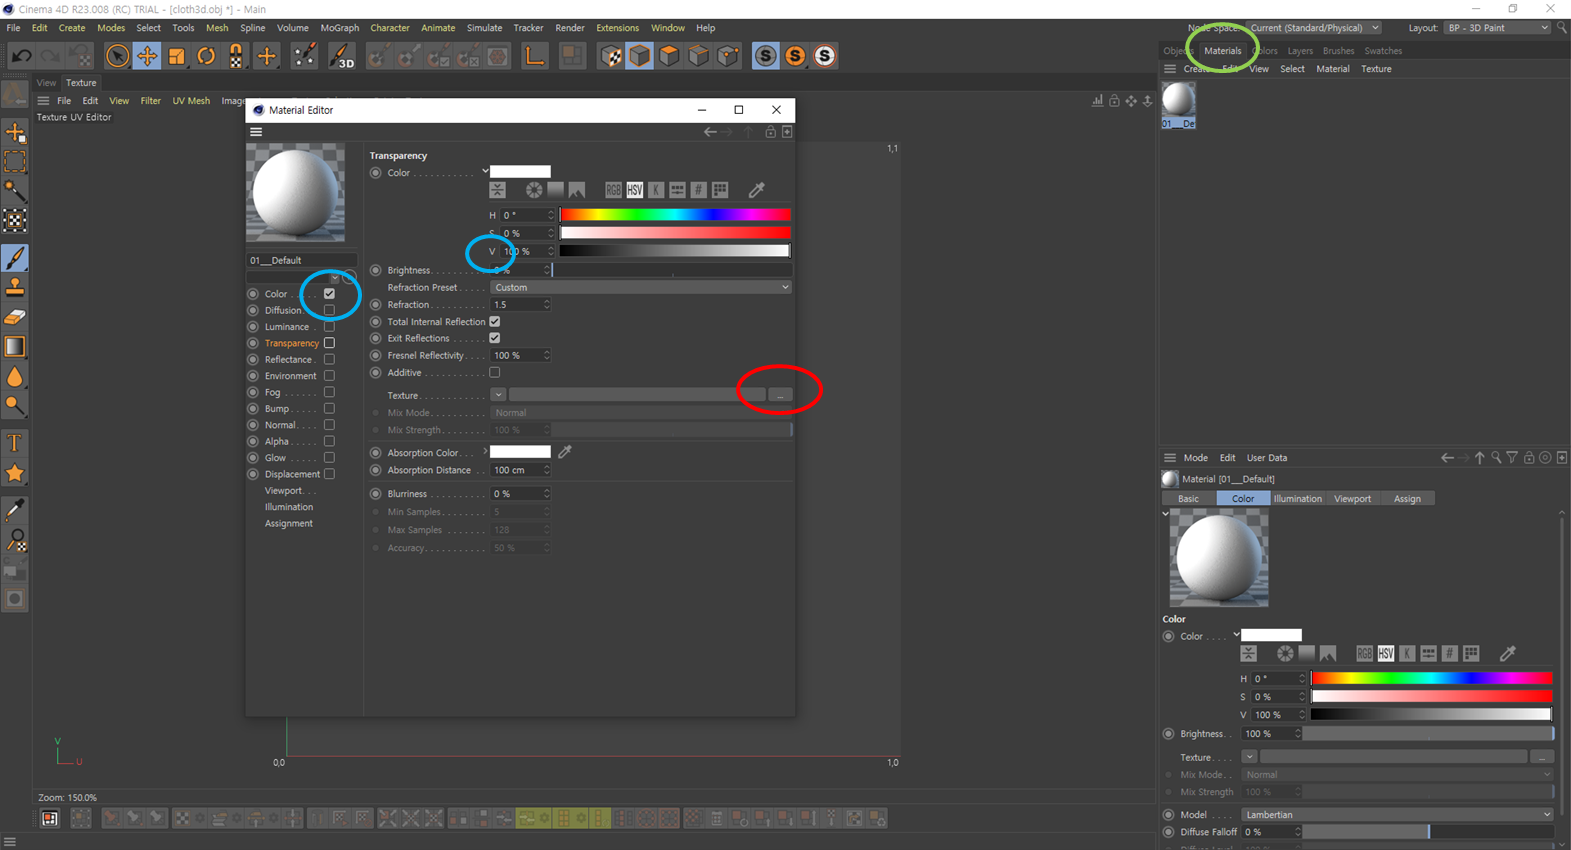The height and width of the screenshot is (850, 1571).
Task: Select the Eraser tool in left sidebar
Action: [15, 317]
